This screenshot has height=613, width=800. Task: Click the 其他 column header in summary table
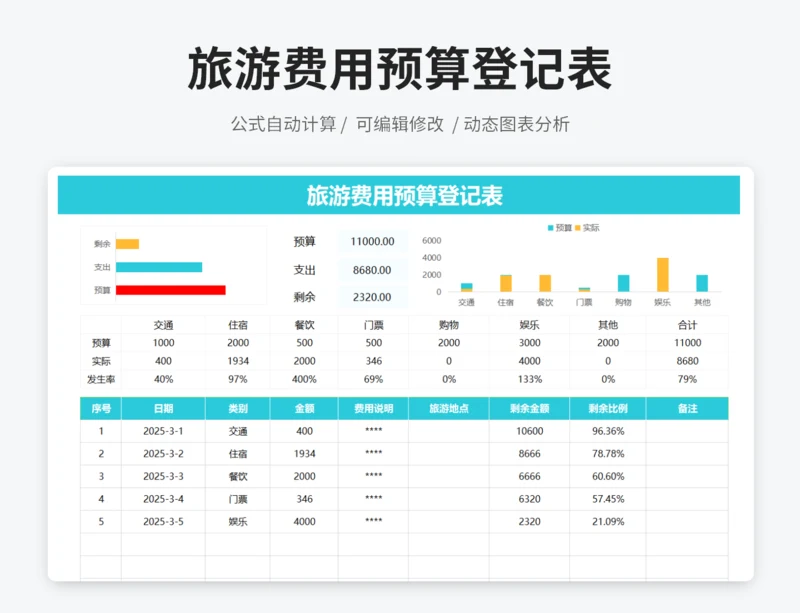pyautogui.click(x=608, y=325)
